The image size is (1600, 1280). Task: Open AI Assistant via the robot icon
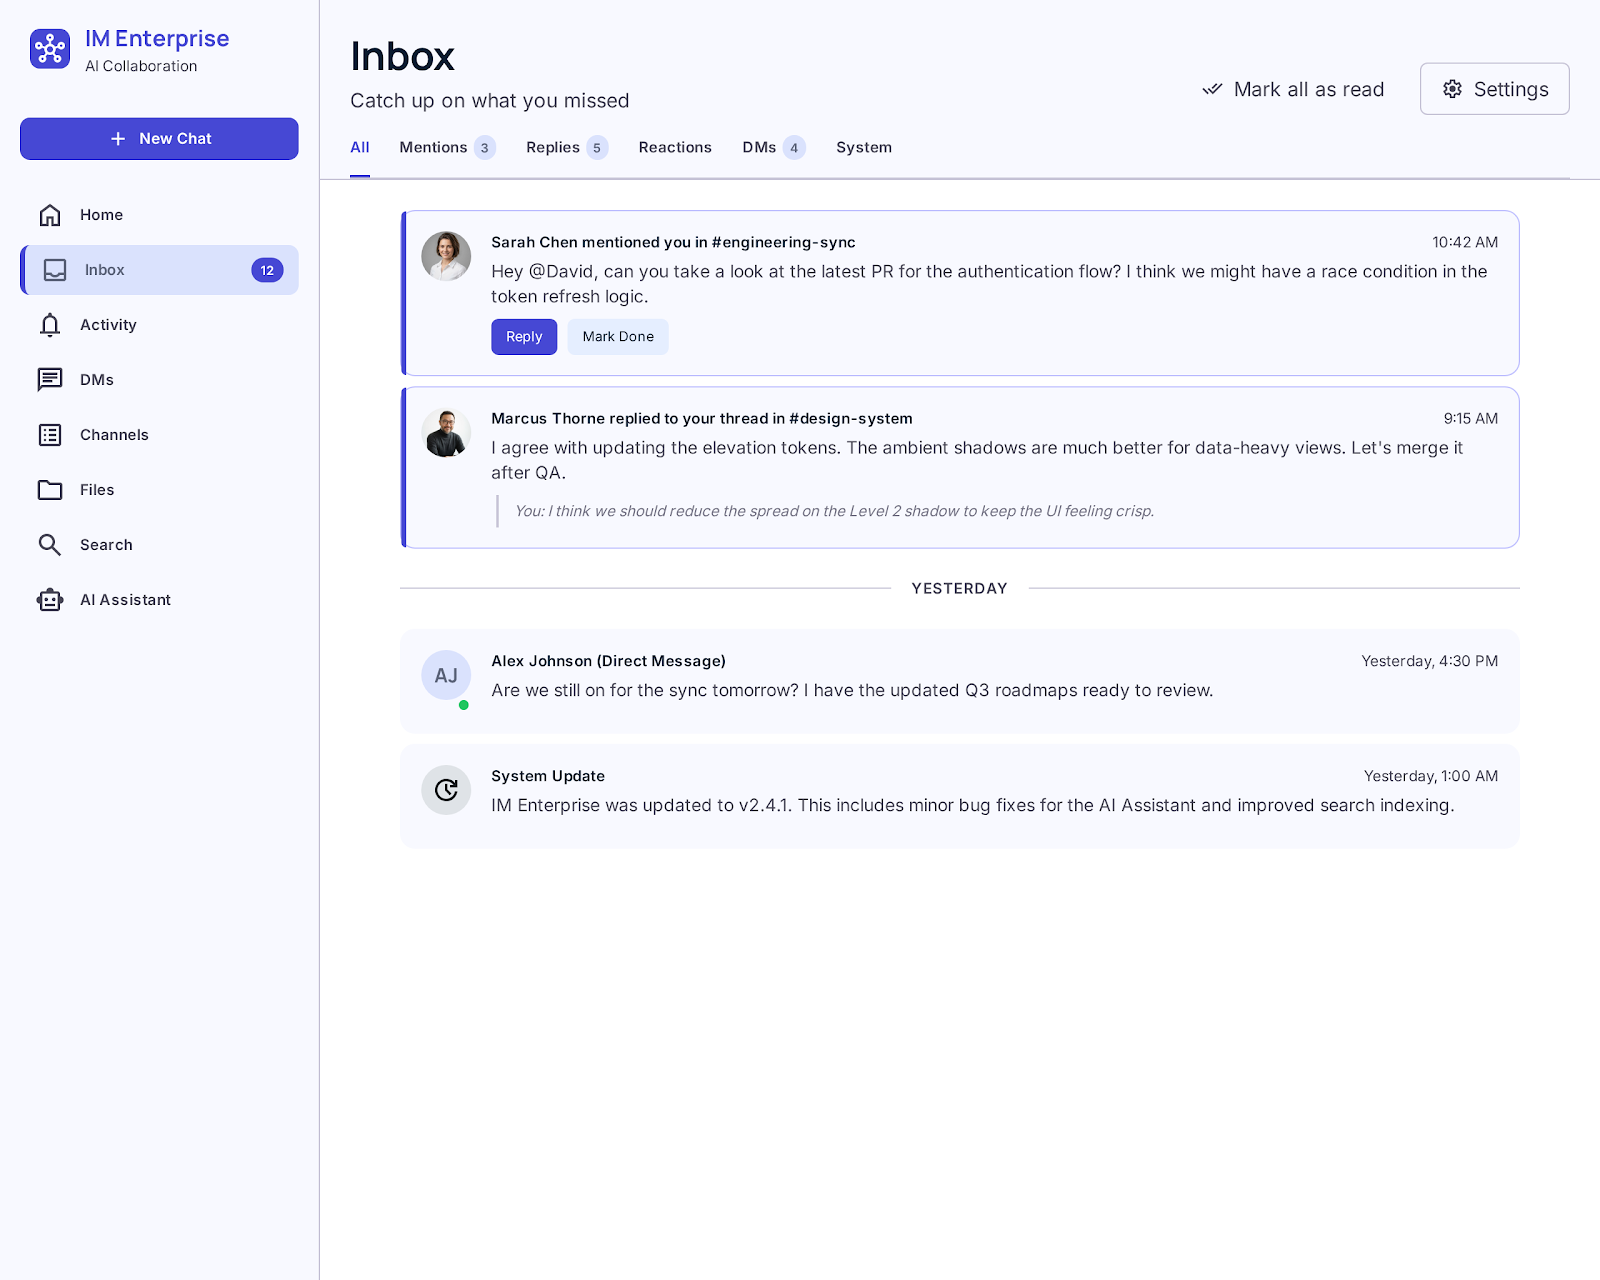(50, 600)
